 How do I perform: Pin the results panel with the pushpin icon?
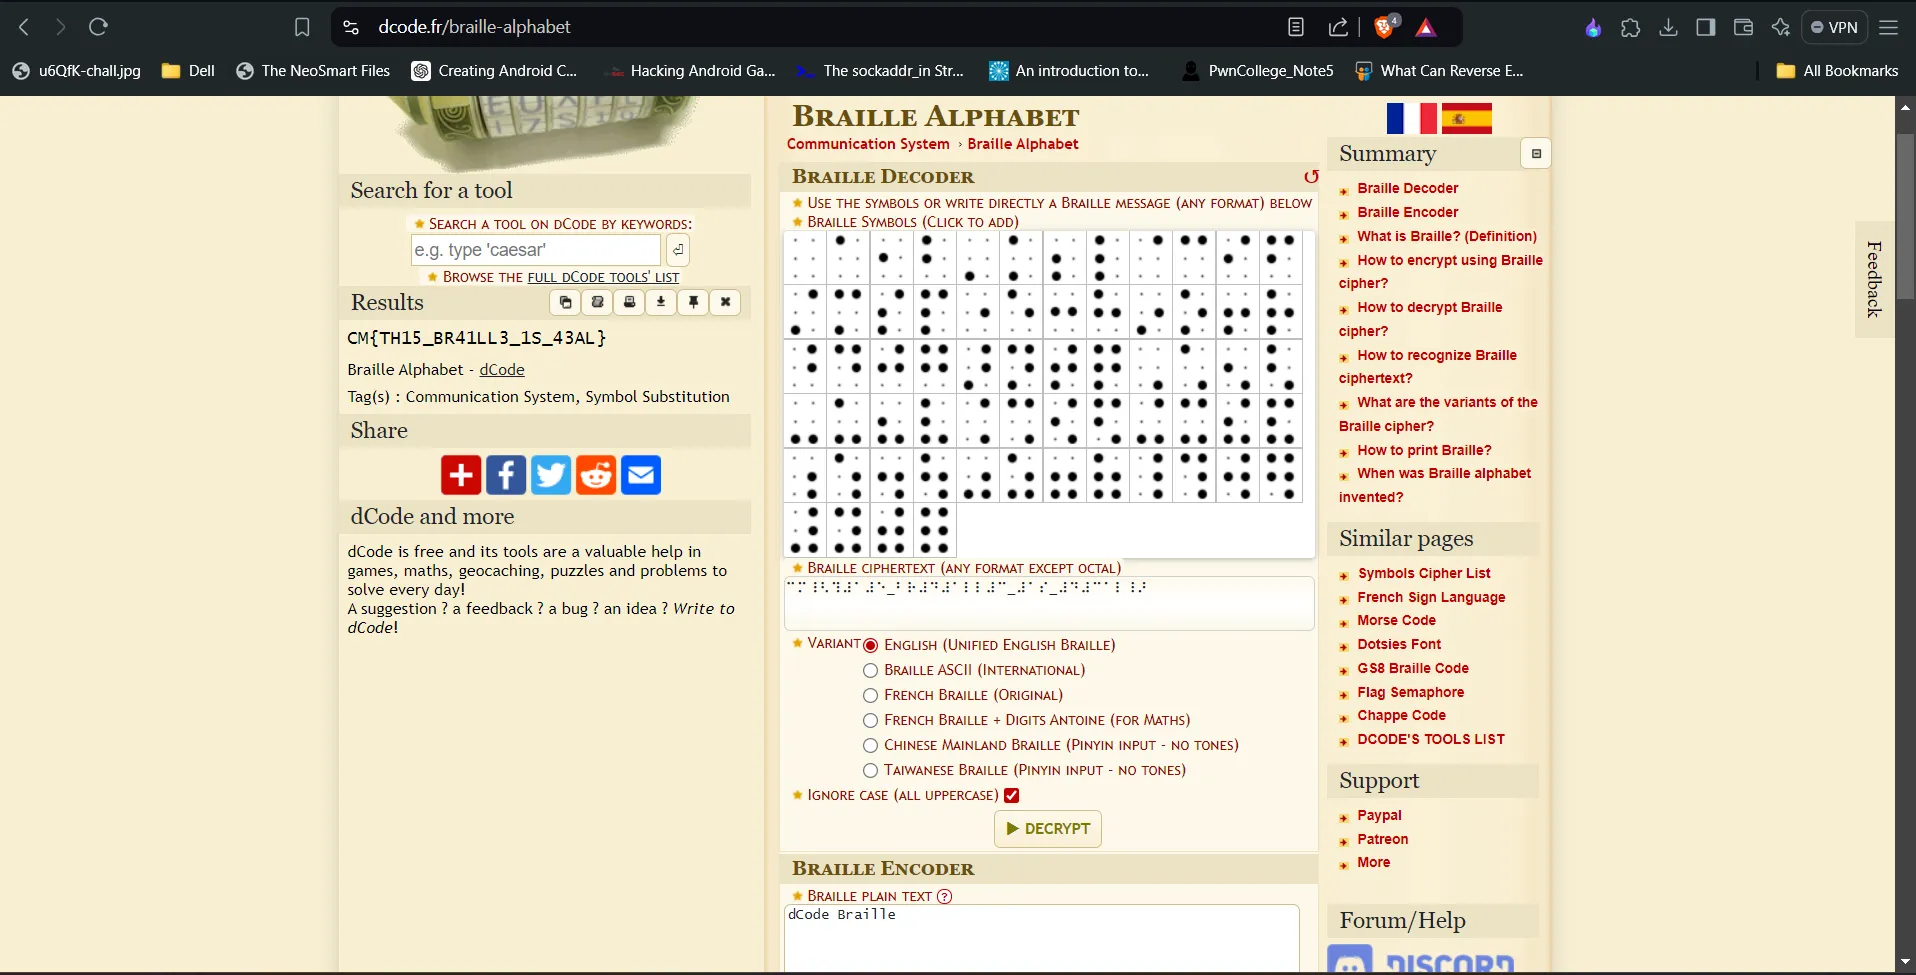pos(693,302)
